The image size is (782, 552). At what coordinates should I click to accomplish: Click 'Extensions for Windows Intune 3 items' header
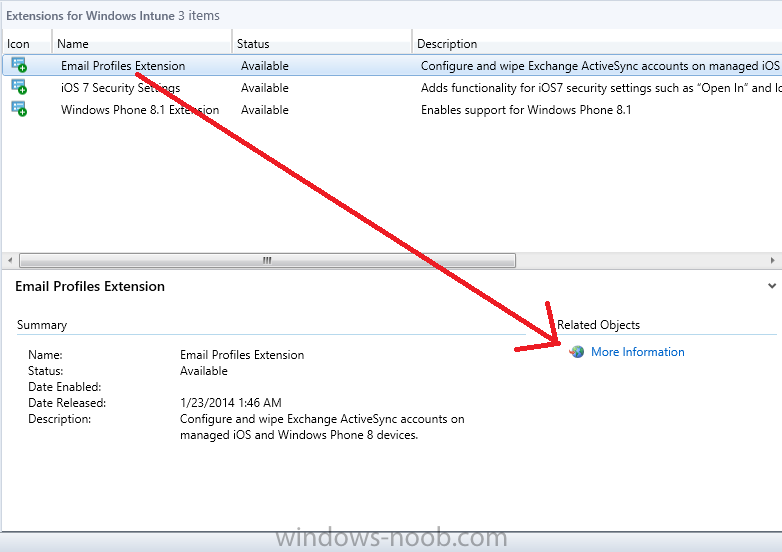point(113,15)
